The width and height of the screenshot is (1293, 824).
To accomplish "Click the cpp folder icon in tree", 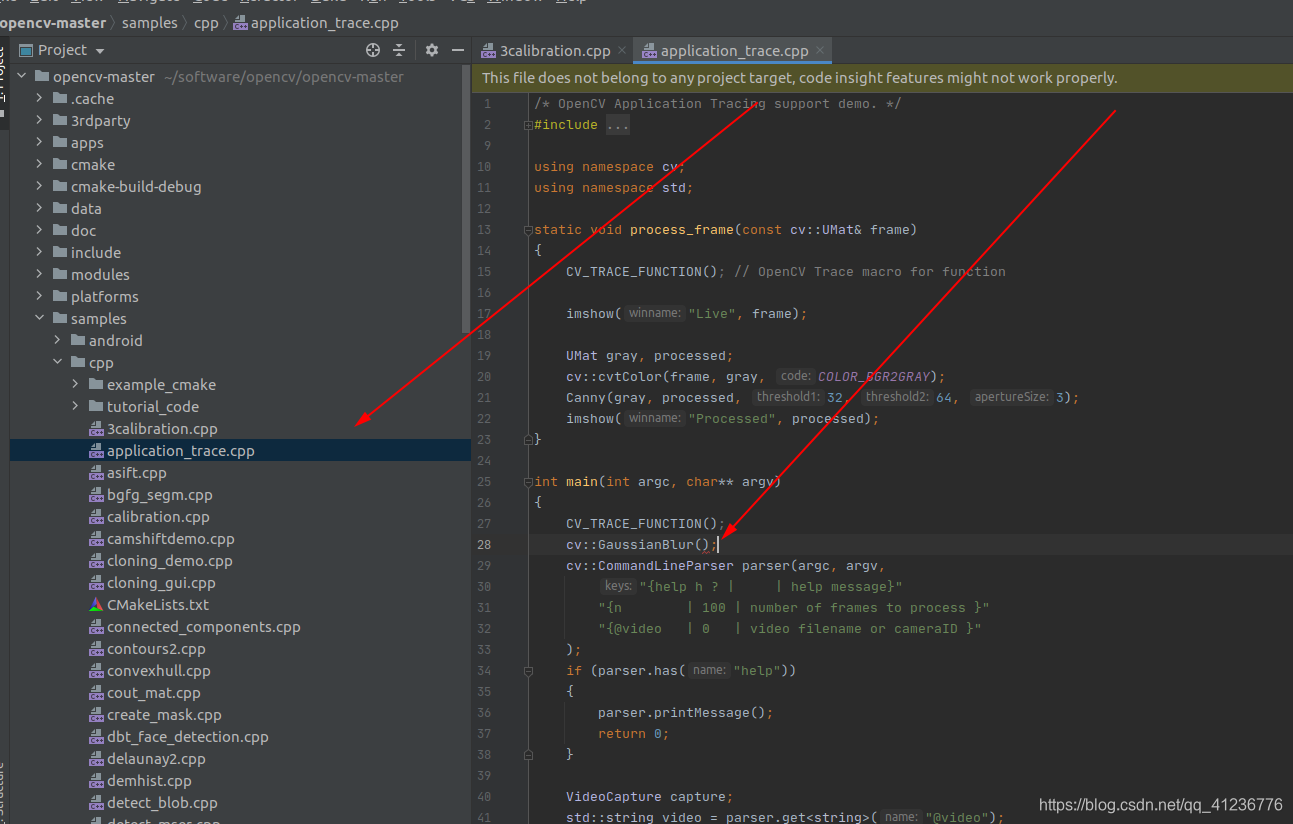I will point(78,363).
